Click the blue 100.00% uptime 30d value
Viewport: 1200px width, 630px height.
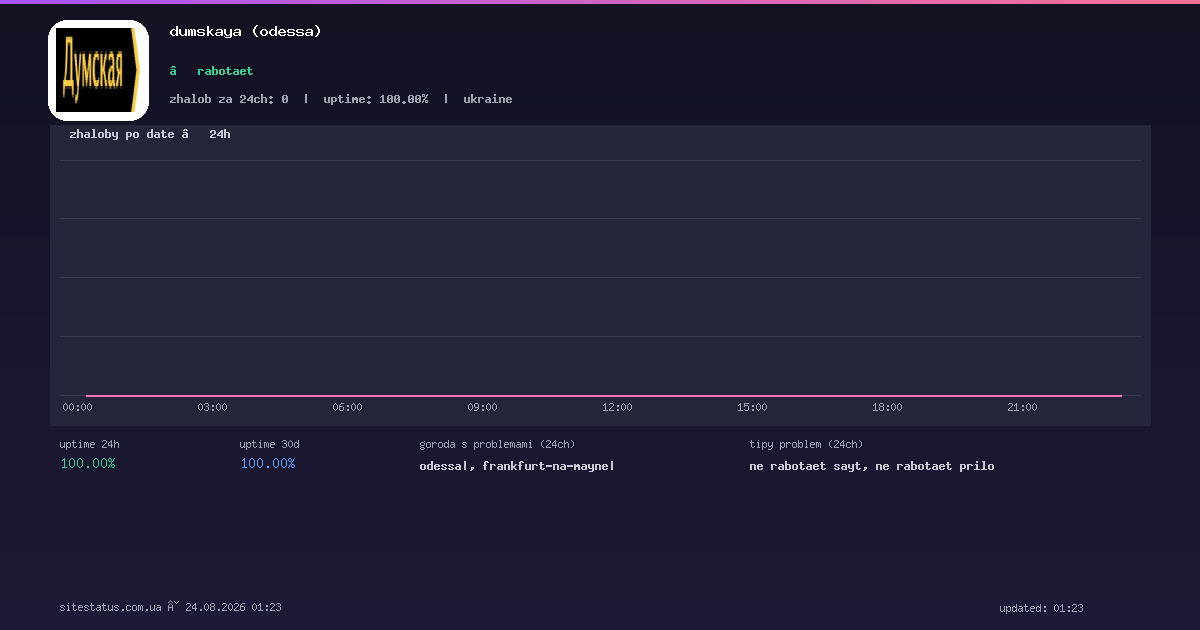pyautogui.click(x=268, y=464)
